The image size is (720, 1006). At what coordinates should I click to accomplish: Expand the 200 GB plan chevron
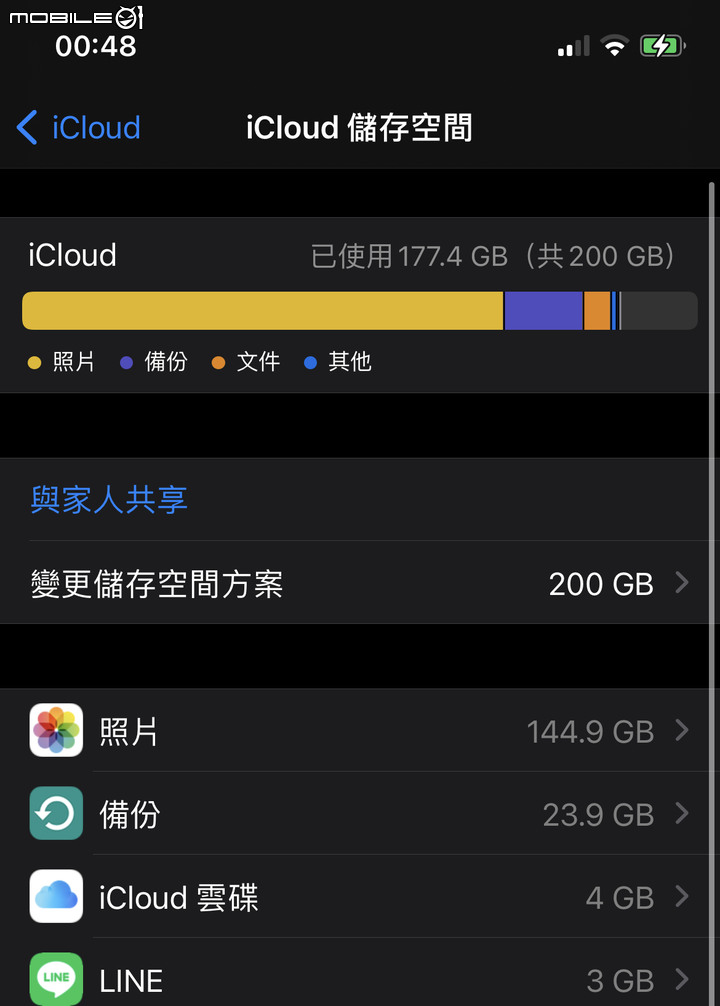682,583
